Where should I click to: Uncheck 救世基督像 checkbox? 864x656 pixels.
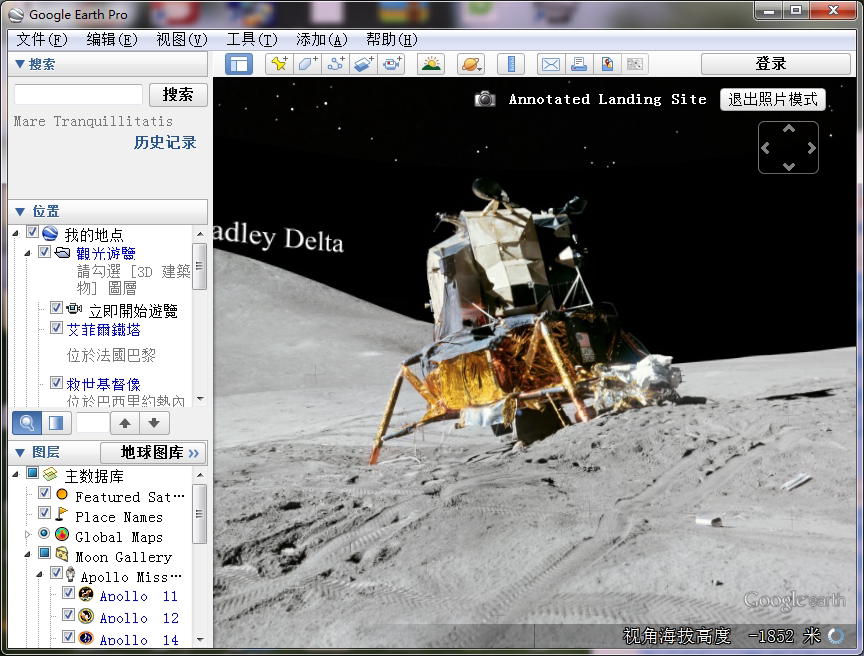56,382
